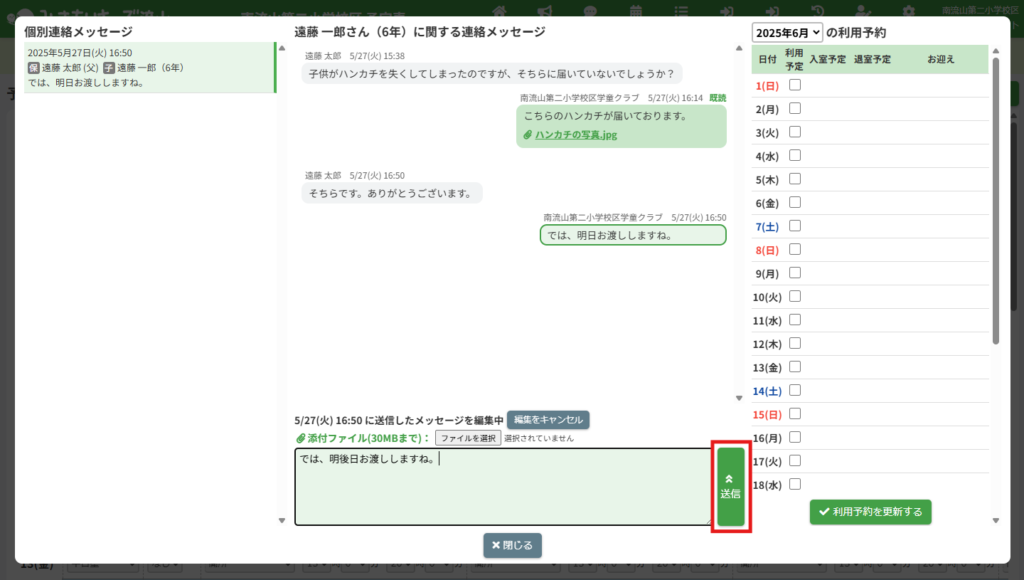Tick the checkbox for 9(月)
1024x580 pixels.
(x=795, y=272)
